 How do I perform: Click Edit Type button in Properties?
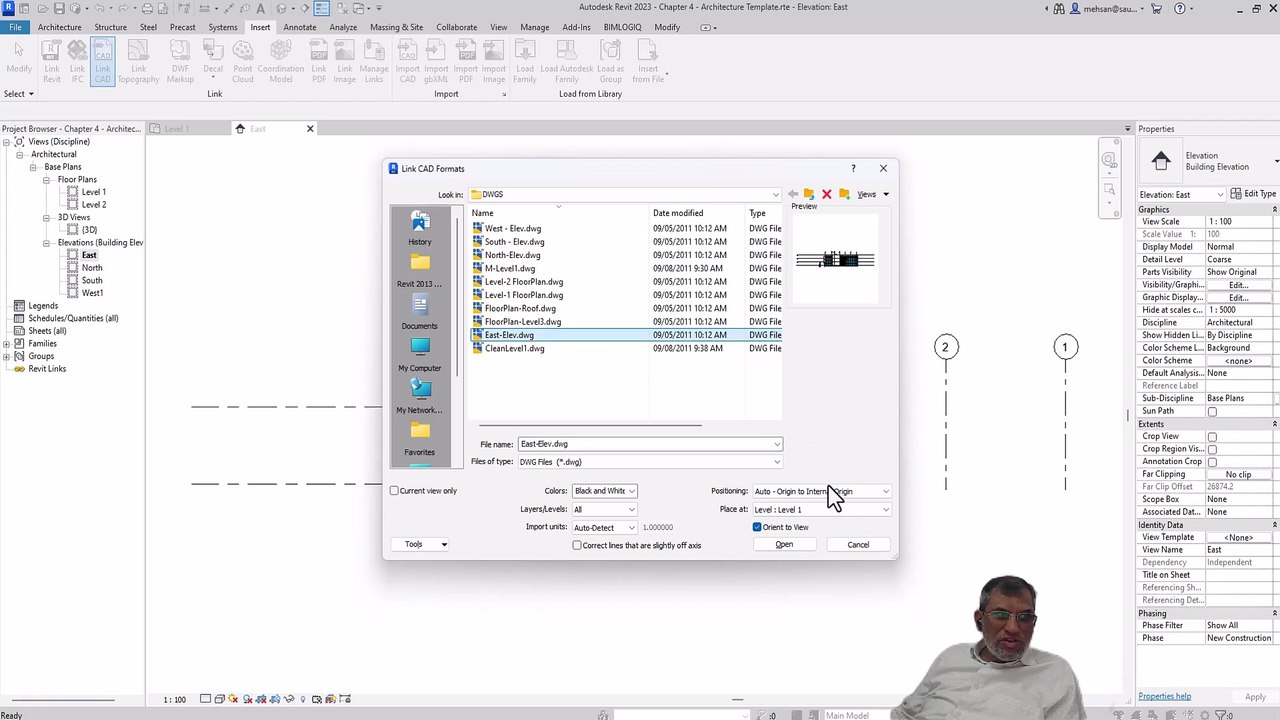coord(1253,194)
